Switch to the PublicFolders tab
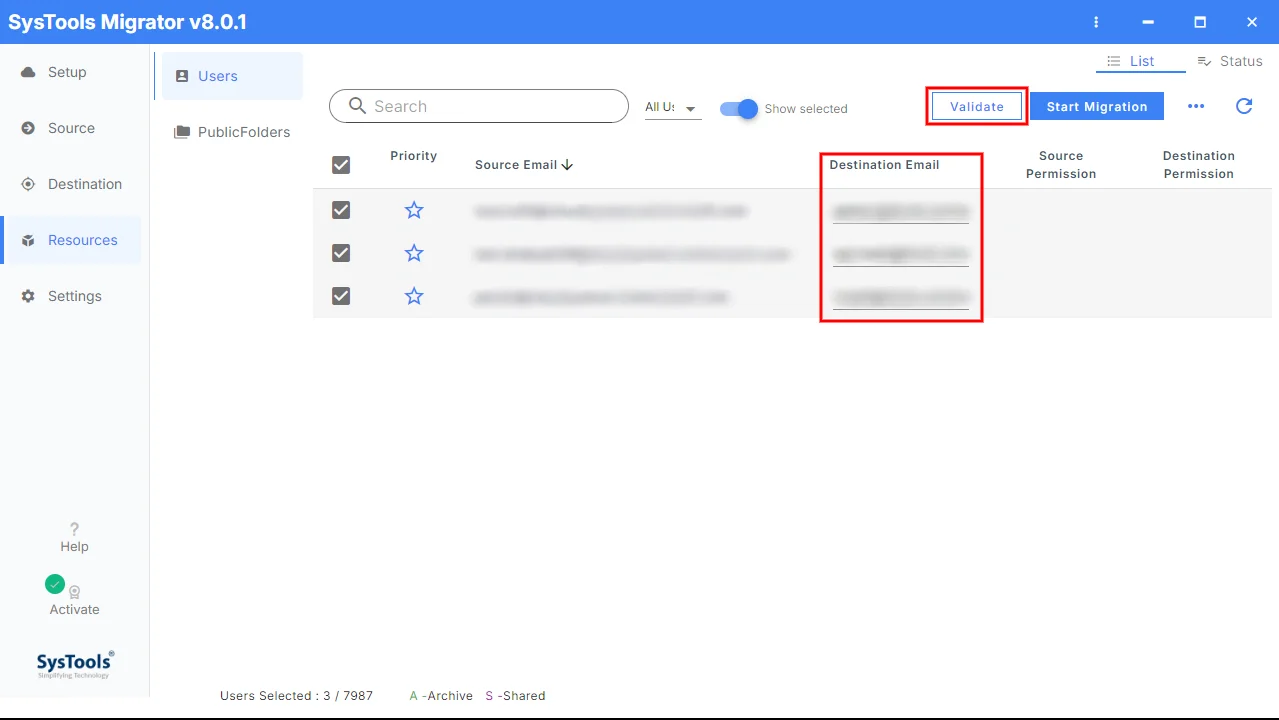This screenshot has height=720, width=1279. pyautogui.click(x=232, y=132)
